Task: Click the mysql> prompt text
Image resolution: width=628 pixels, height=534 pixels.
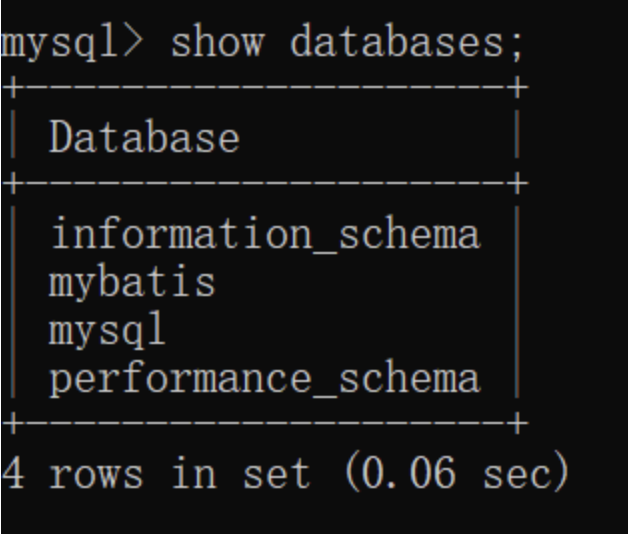Action: (x=76, y=45)
